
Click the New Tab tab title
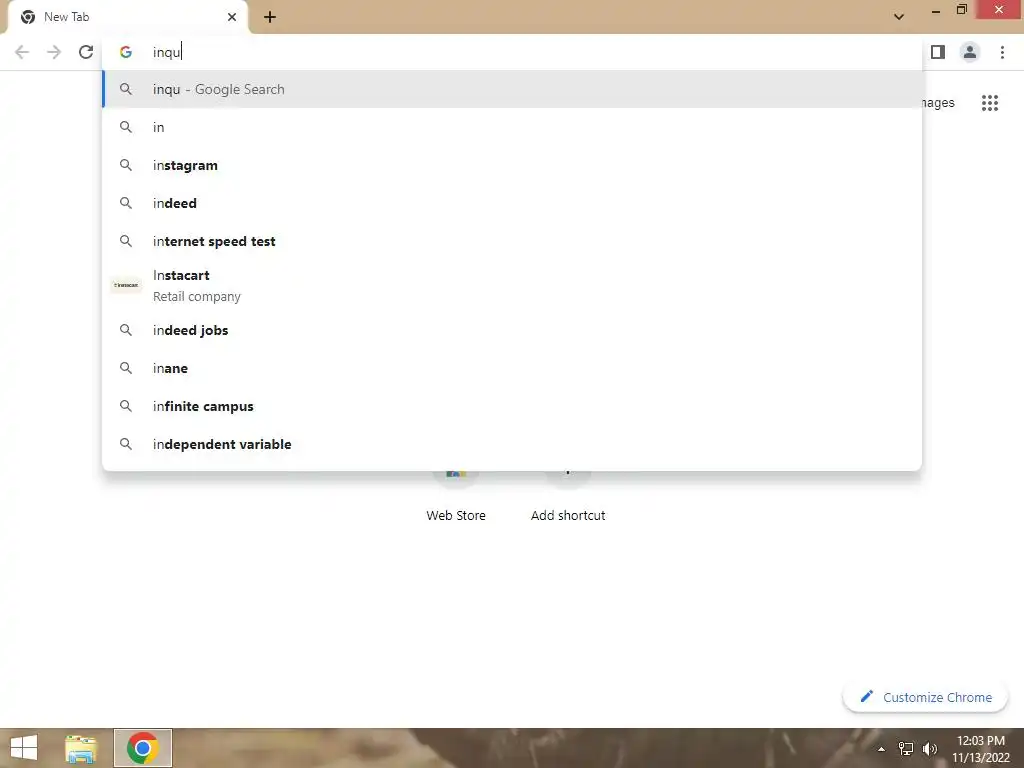tap(67, 17)
